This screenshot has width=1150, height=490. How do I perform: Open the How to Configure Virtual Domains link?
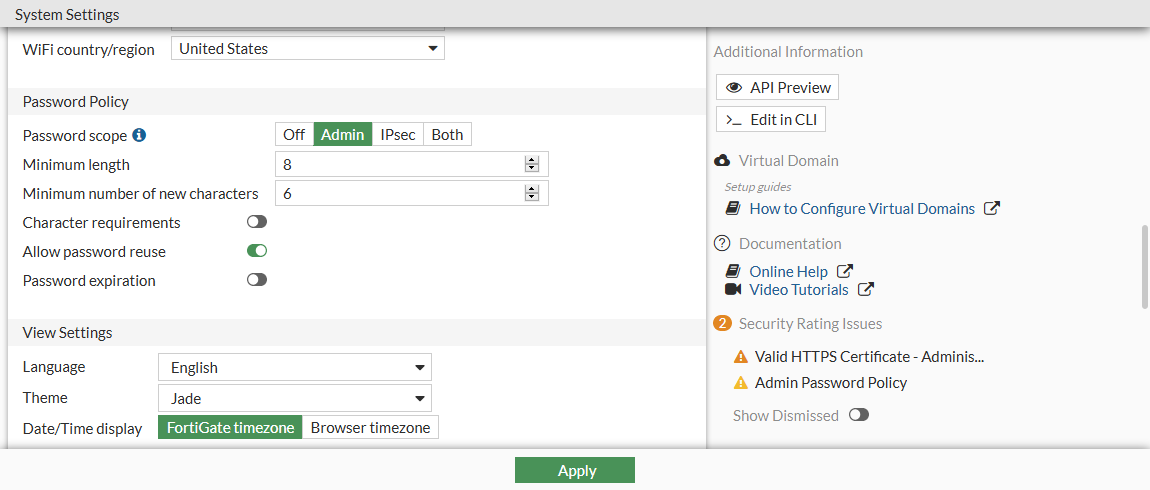point(861,209)
